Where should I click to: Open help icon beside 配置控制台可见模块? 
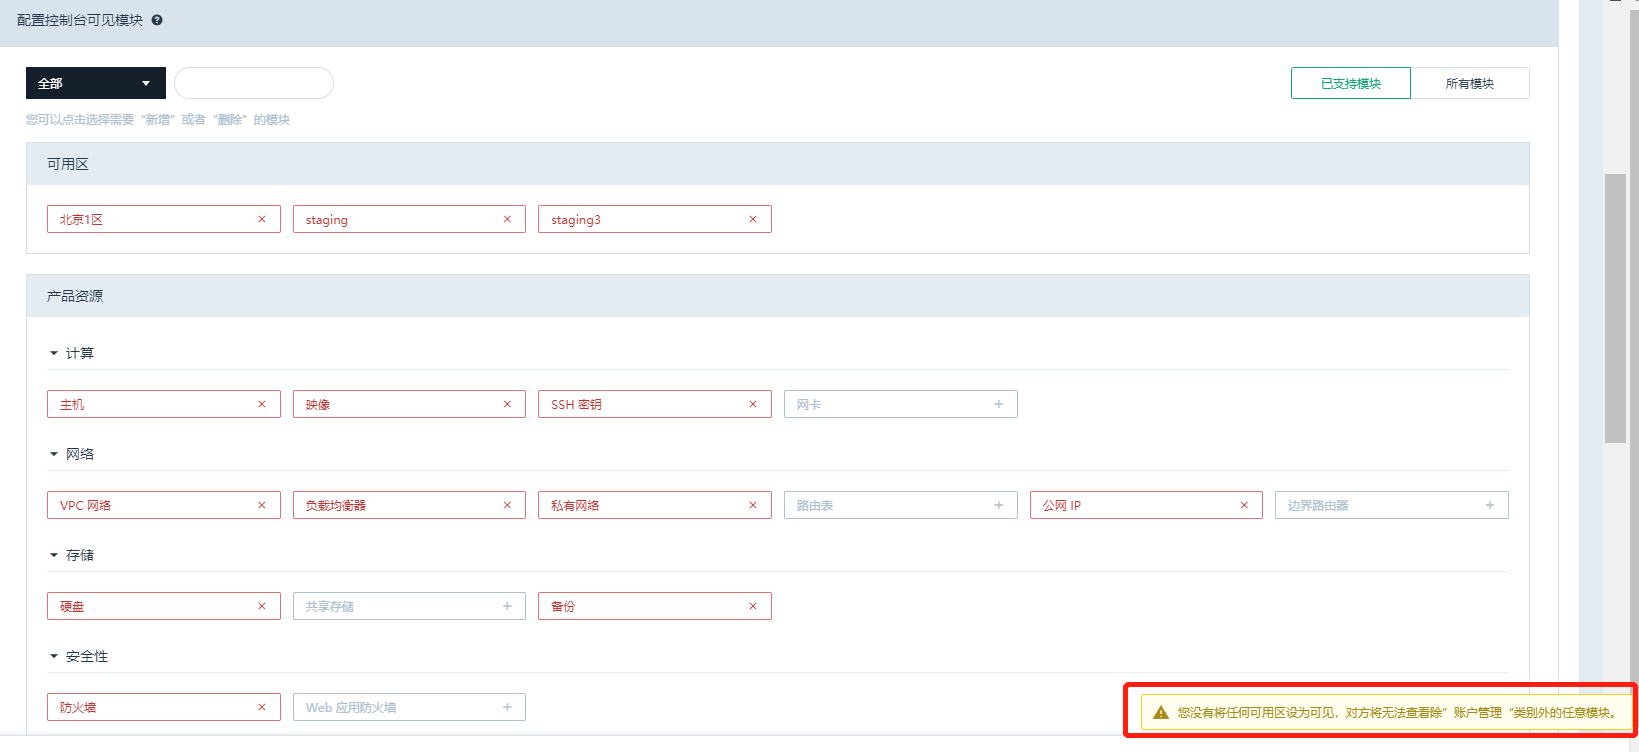[x=157, y=20]
